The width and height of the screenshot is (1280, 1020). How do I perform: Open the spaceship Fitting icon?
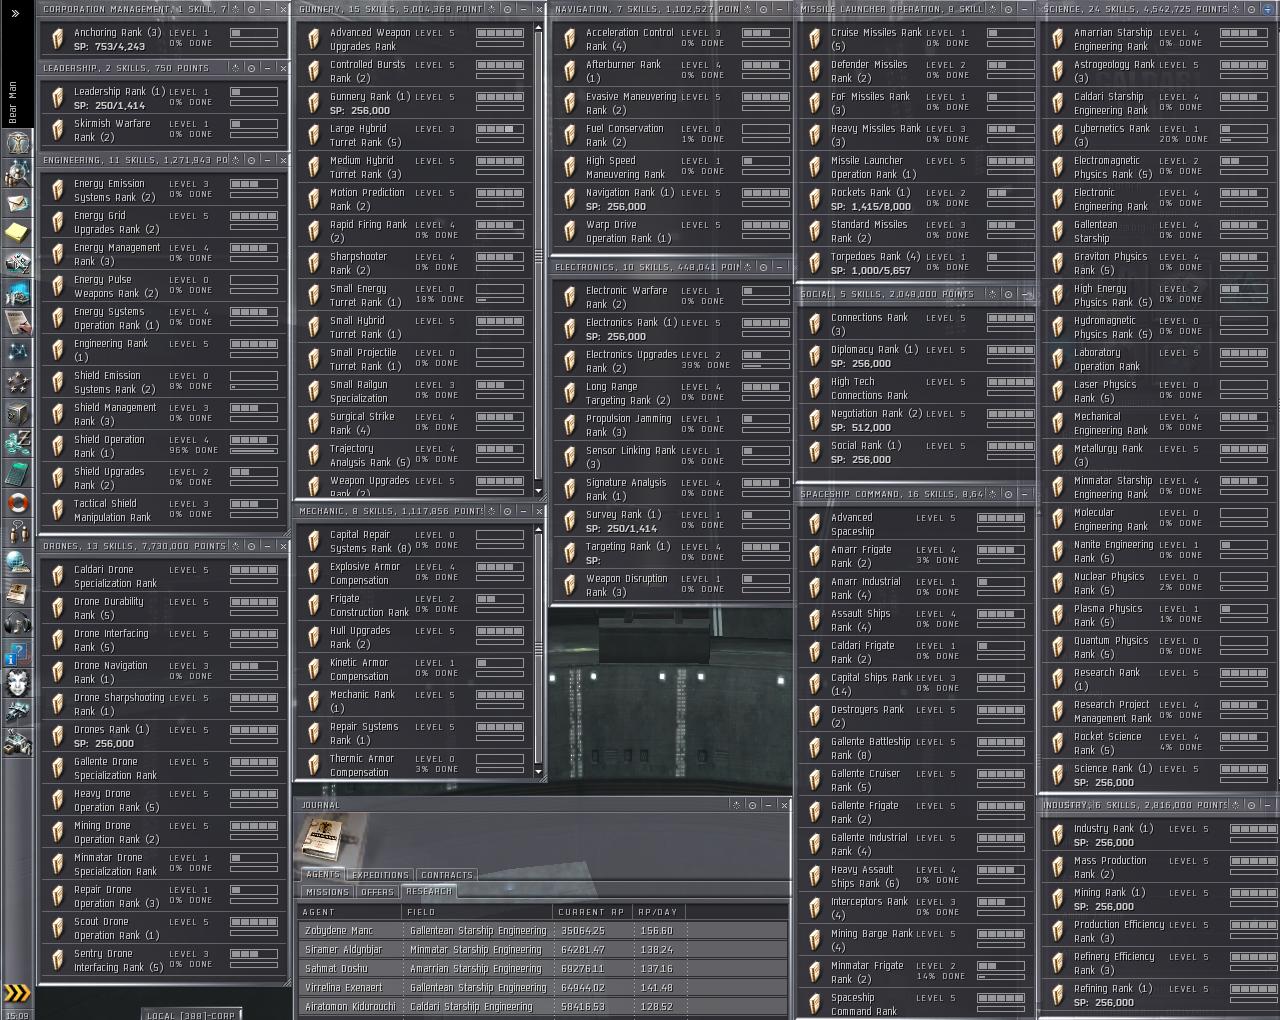coord(17,714)
